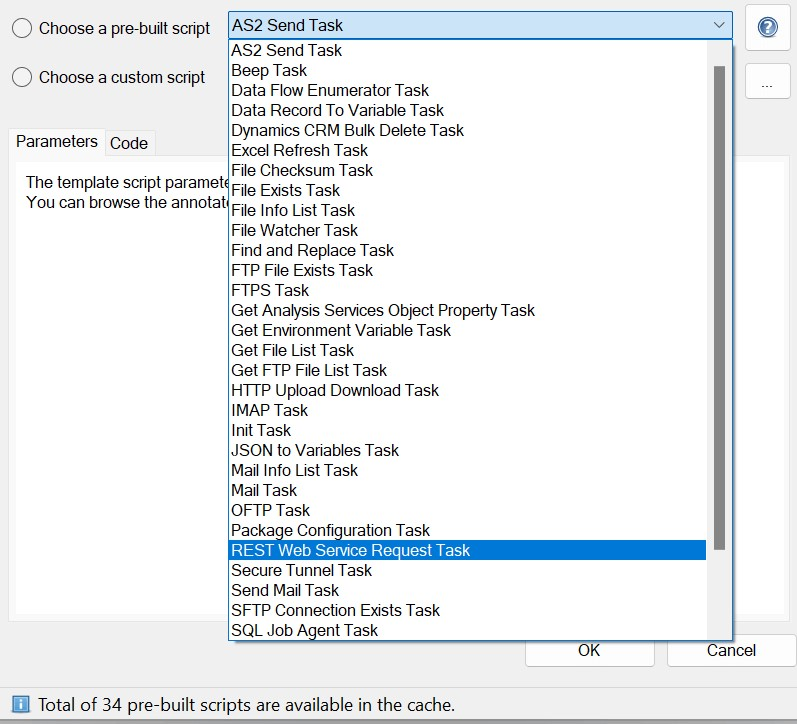797x724 pixels.
Task: Select SFTP Connection Exists Task
Action: point(467,610)
